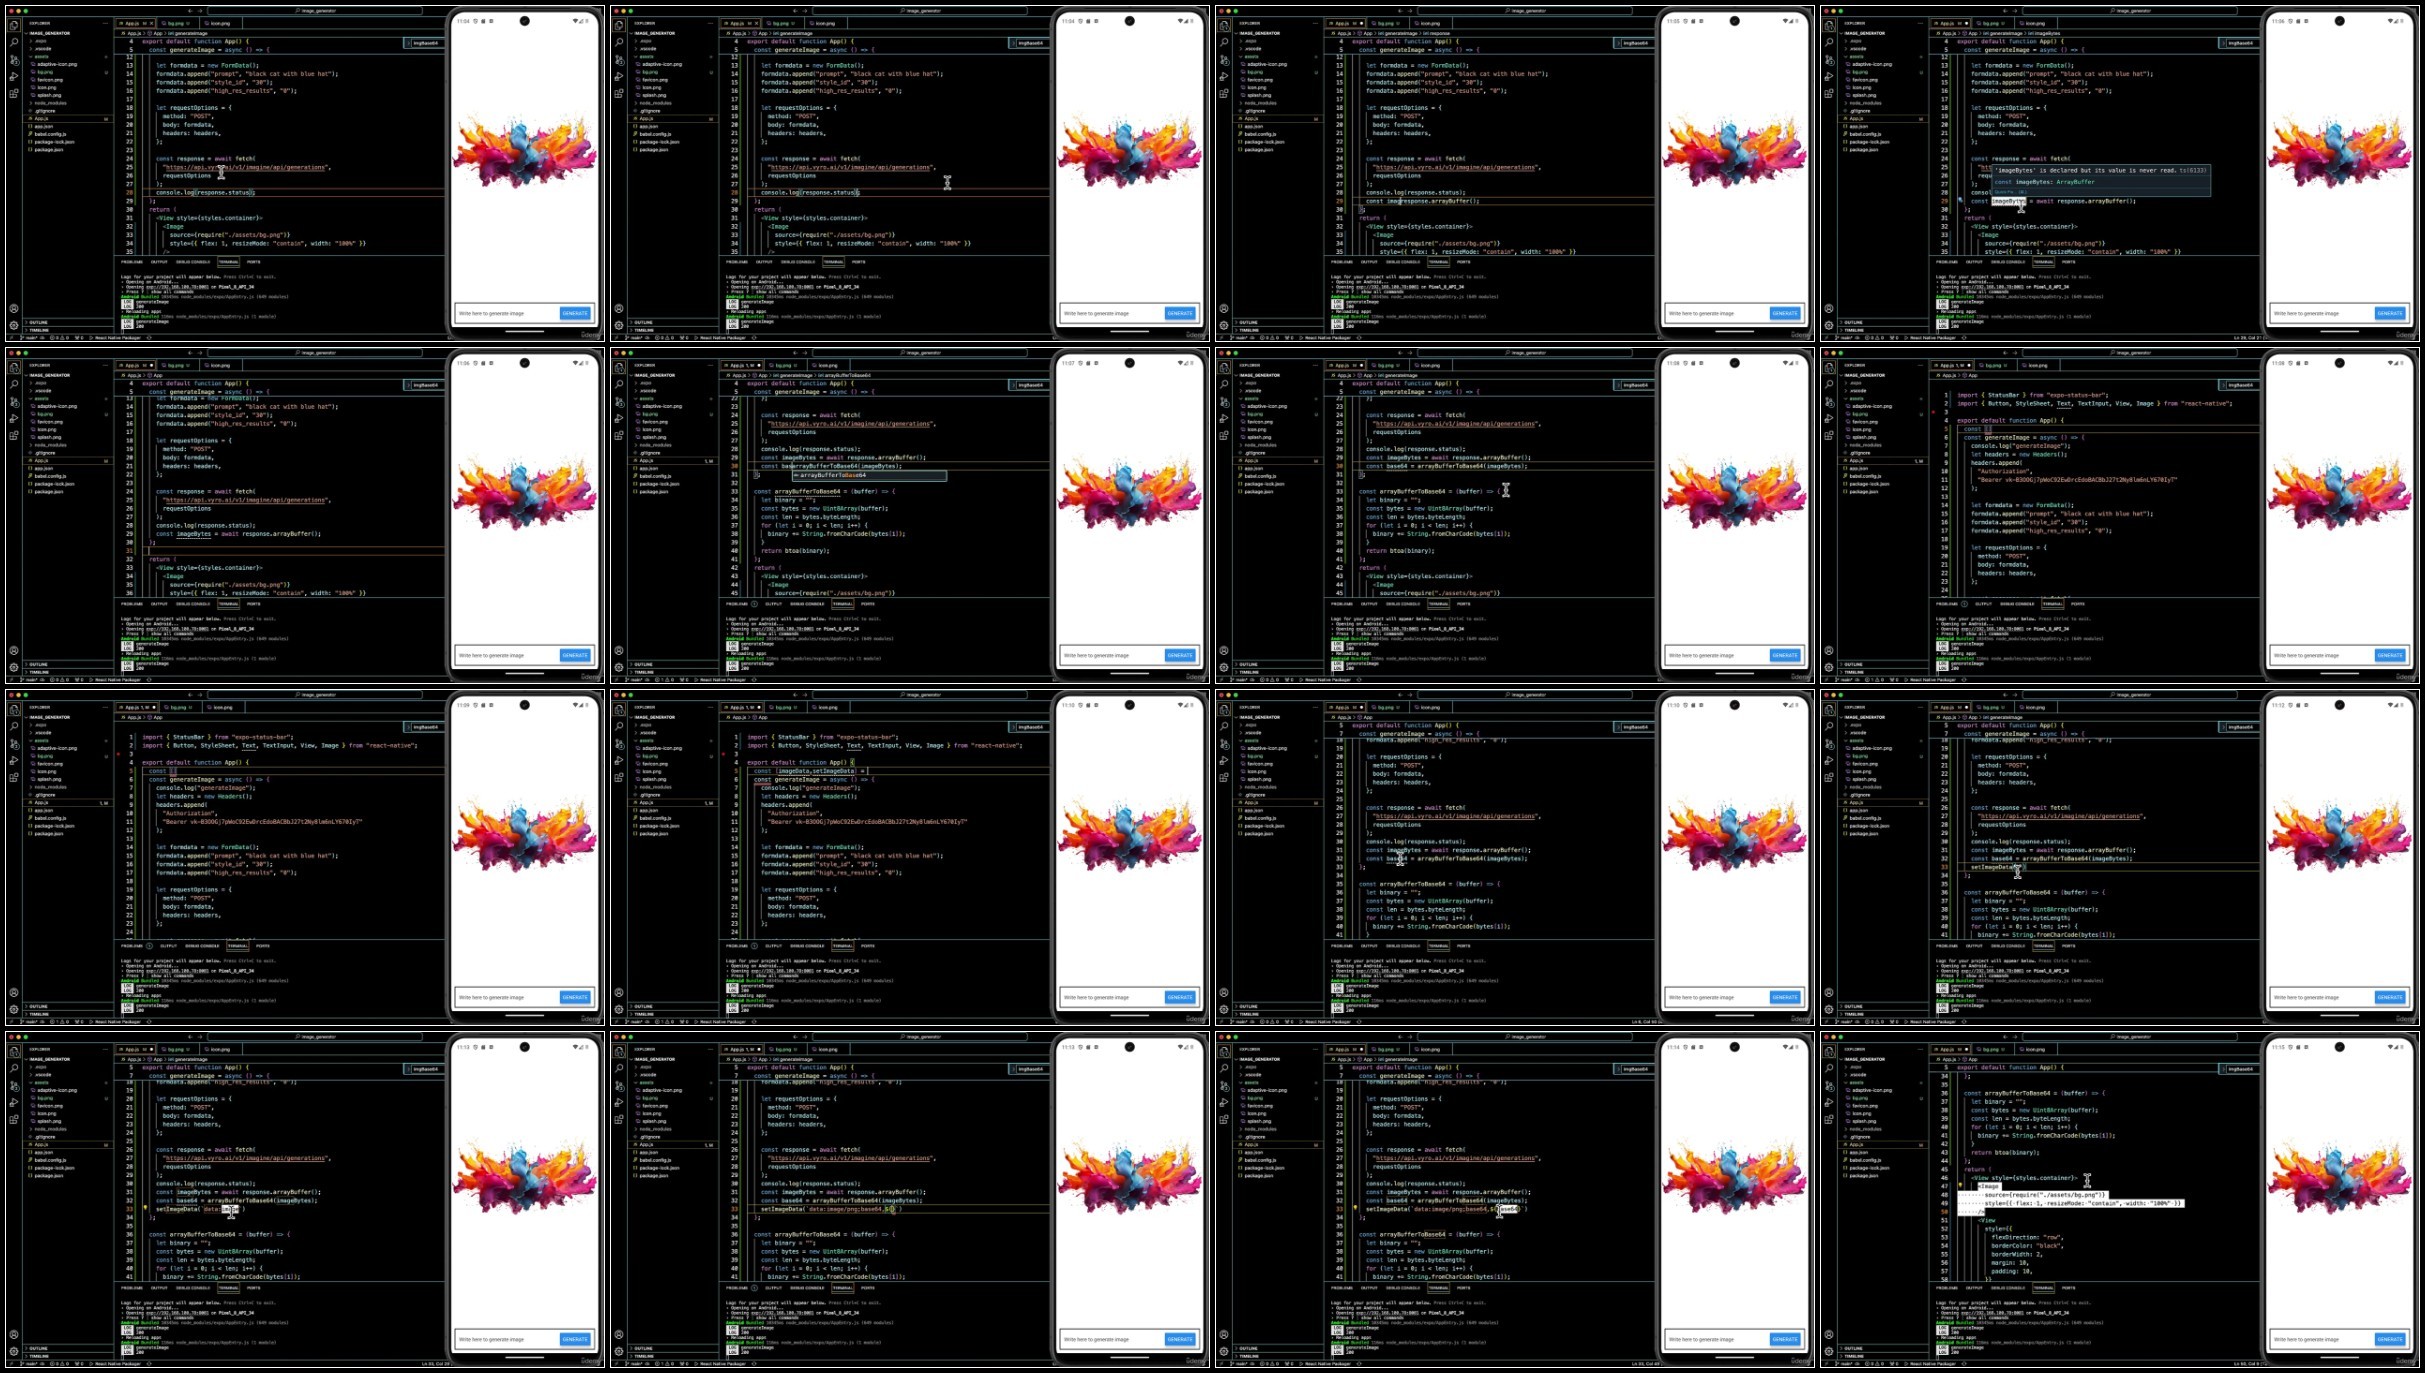The height and width of the screenshot is (1373, 2425).
Task: Open Manage gear in frame with 11:15 phone clock
Action: [1829, 1351]
